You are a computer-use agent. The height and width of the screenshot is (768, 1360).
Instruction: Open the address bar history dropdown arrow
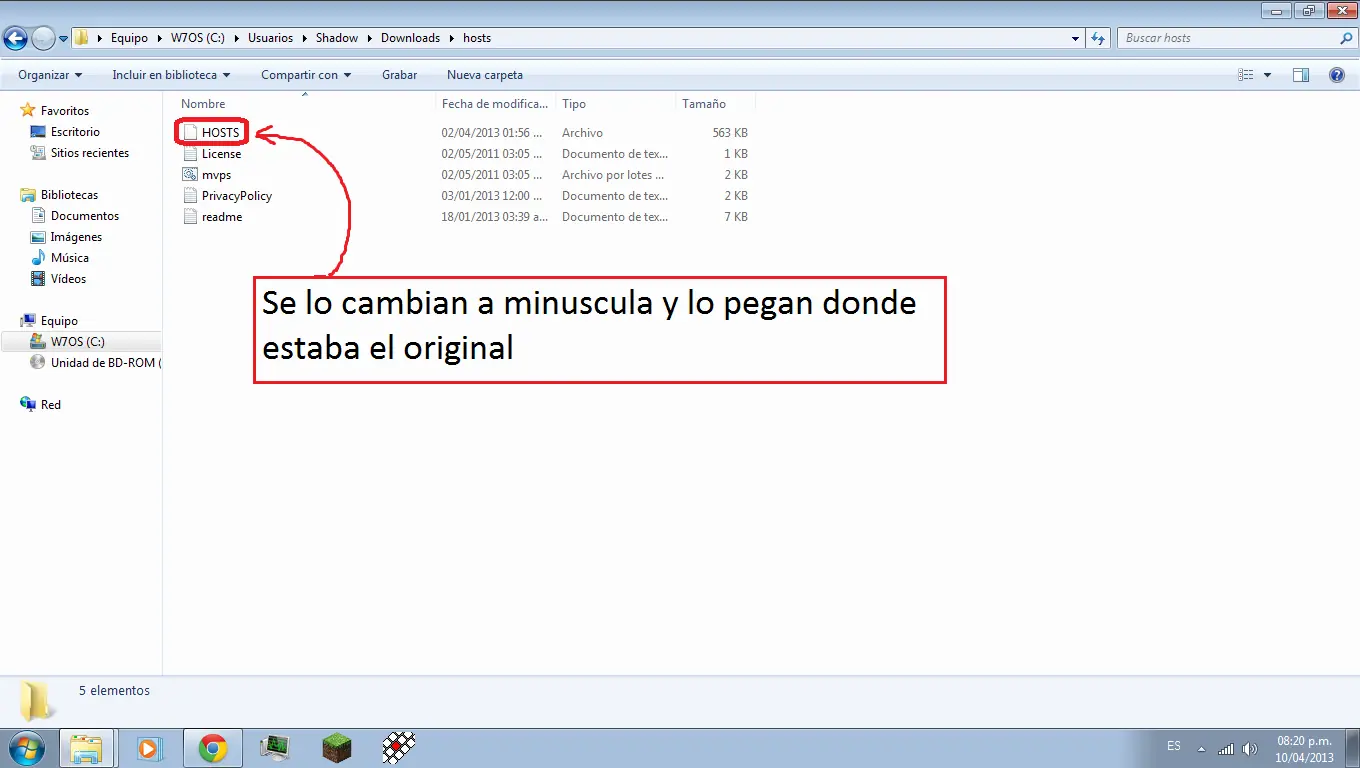coord(1075,38)
